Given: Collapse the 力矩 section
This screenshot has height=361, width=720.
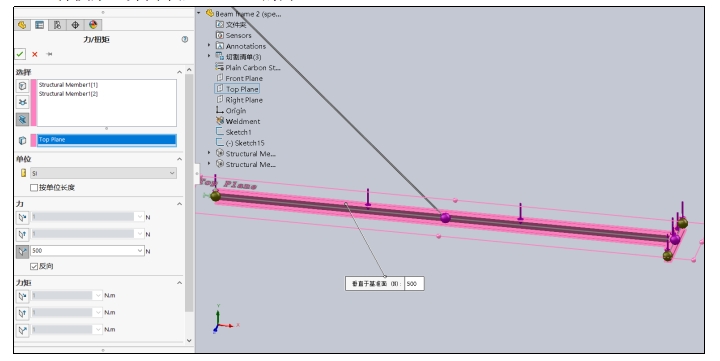Looking at the screenshot, I should pos(179,283).
